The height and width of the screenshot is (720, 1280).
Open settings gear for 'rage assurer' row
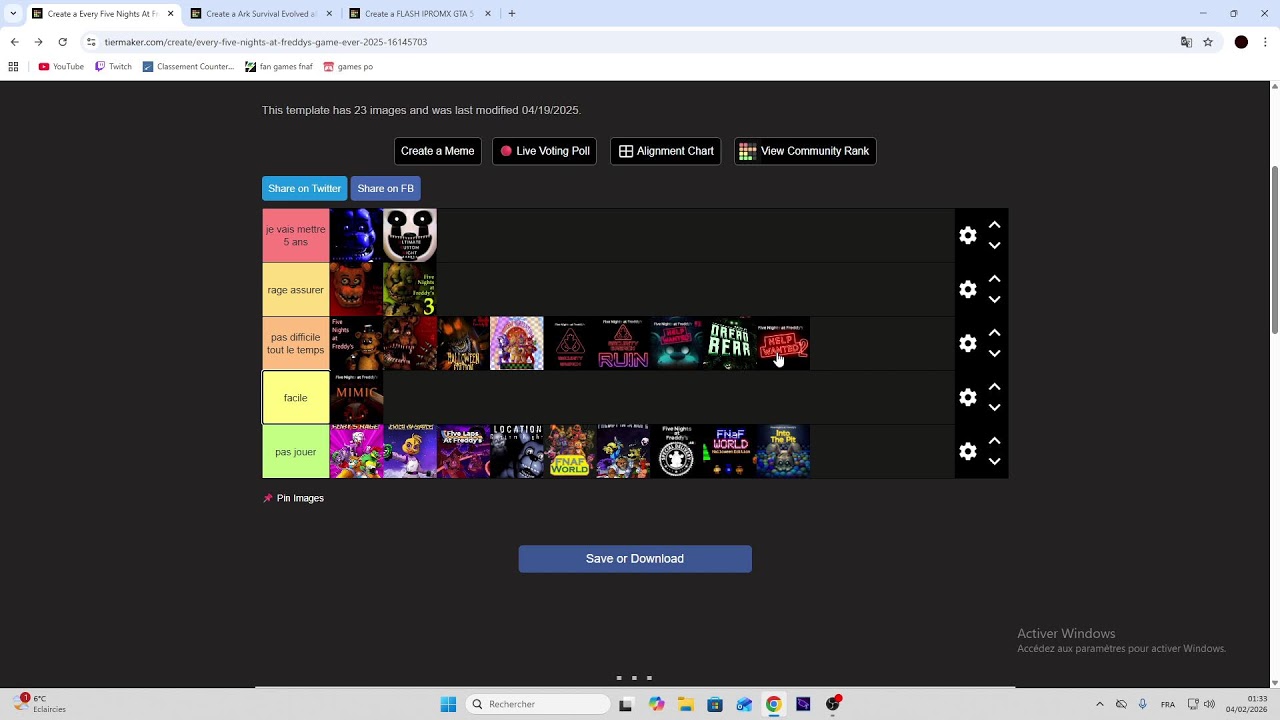pos(967,290)
